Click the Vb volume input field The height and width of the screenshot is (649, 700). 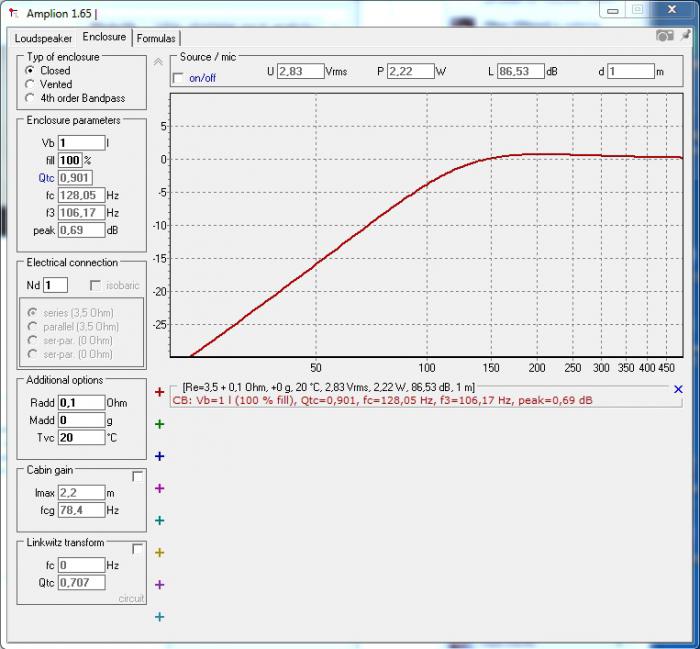pos(81,143)
